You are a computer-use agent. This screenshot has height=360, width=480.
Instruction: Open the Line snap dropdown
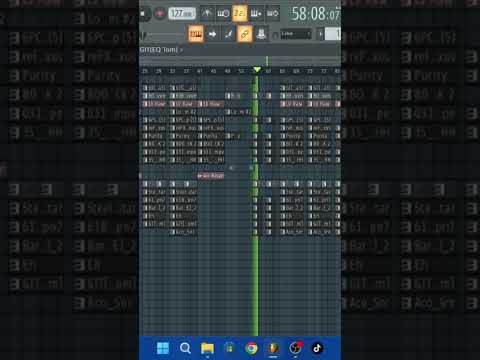pos(296,34)
